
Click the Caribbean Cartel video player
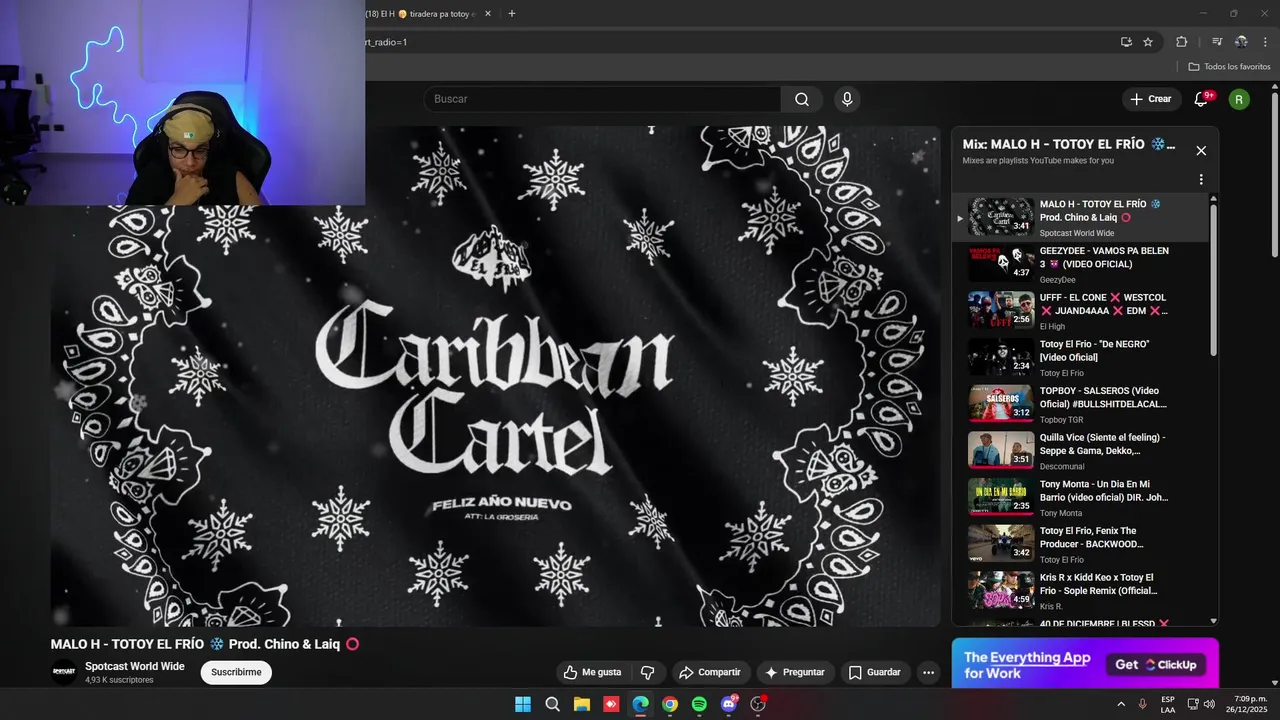coord(496,376)
